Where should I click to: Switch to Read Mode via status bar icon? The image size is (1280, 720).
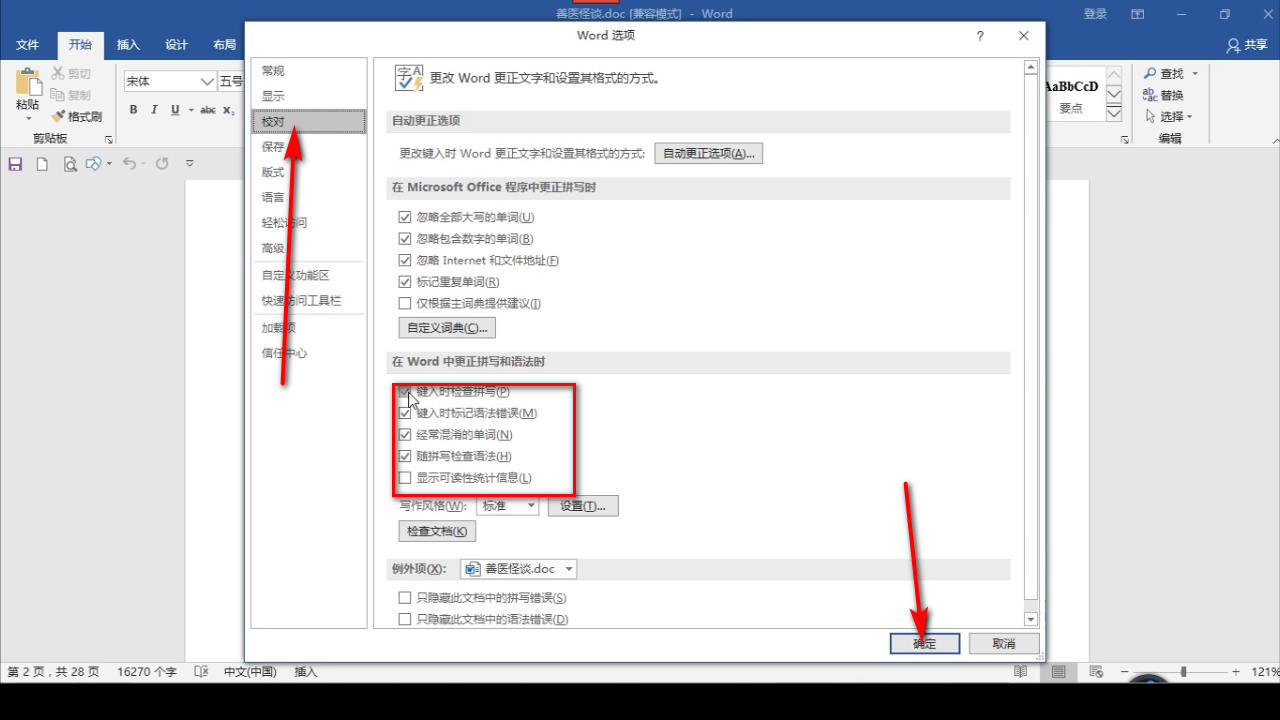(1019, 672)
